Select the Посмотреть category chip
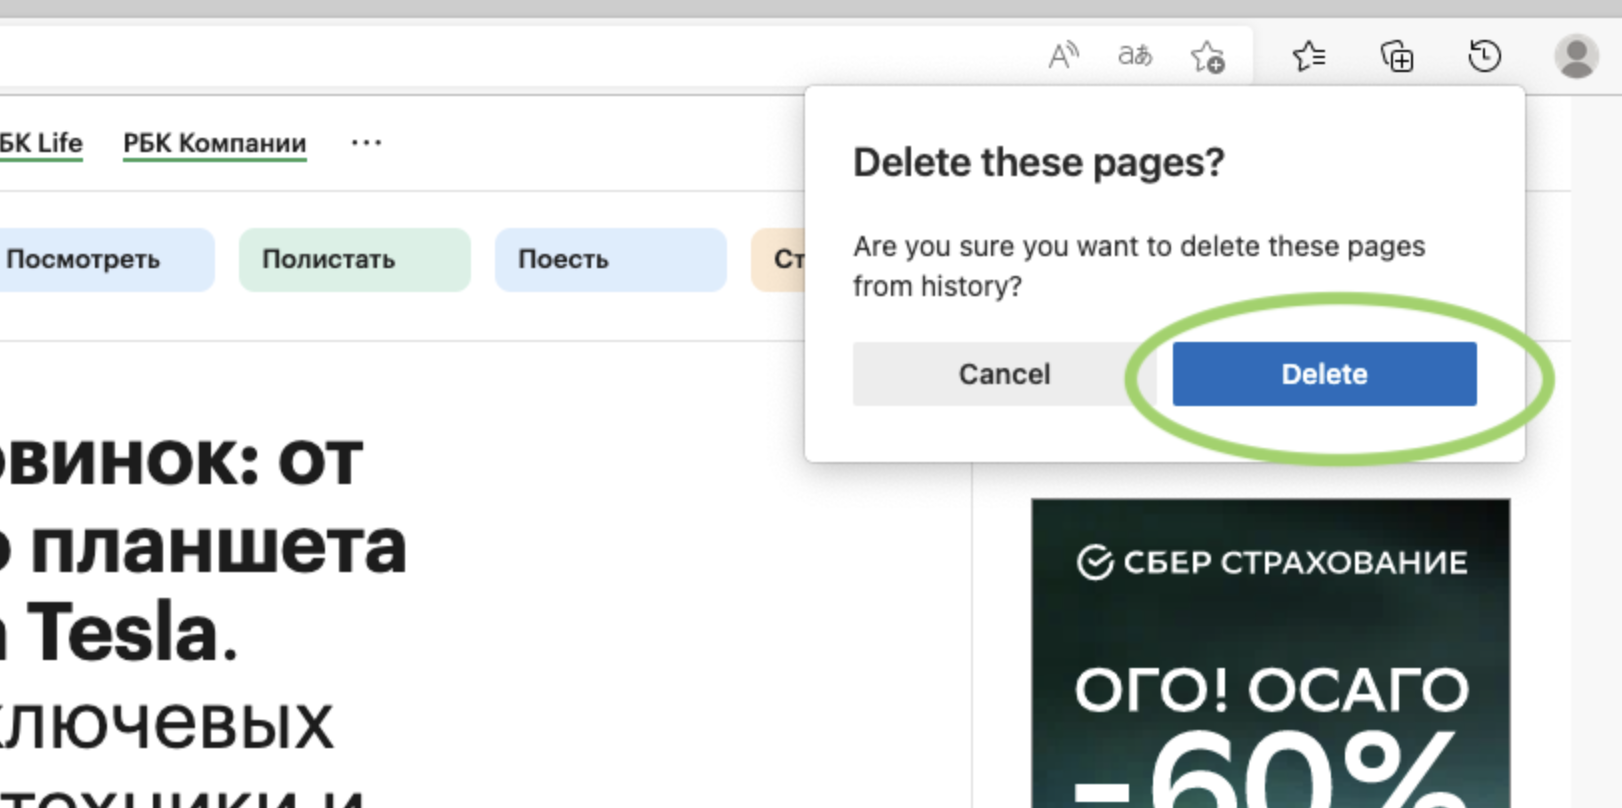This screenshot has width=1622, height=808. 105,260
